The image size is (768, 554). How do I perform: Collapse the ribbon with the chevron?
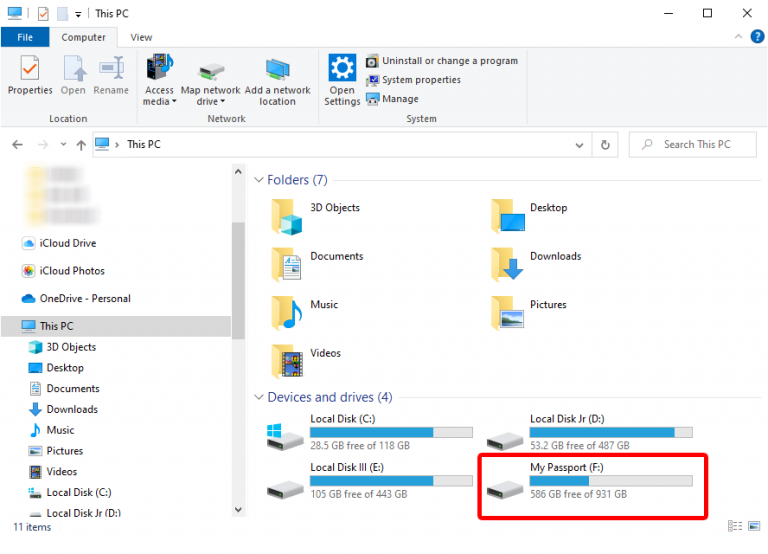pyautogui.click(x=738, y=37)
